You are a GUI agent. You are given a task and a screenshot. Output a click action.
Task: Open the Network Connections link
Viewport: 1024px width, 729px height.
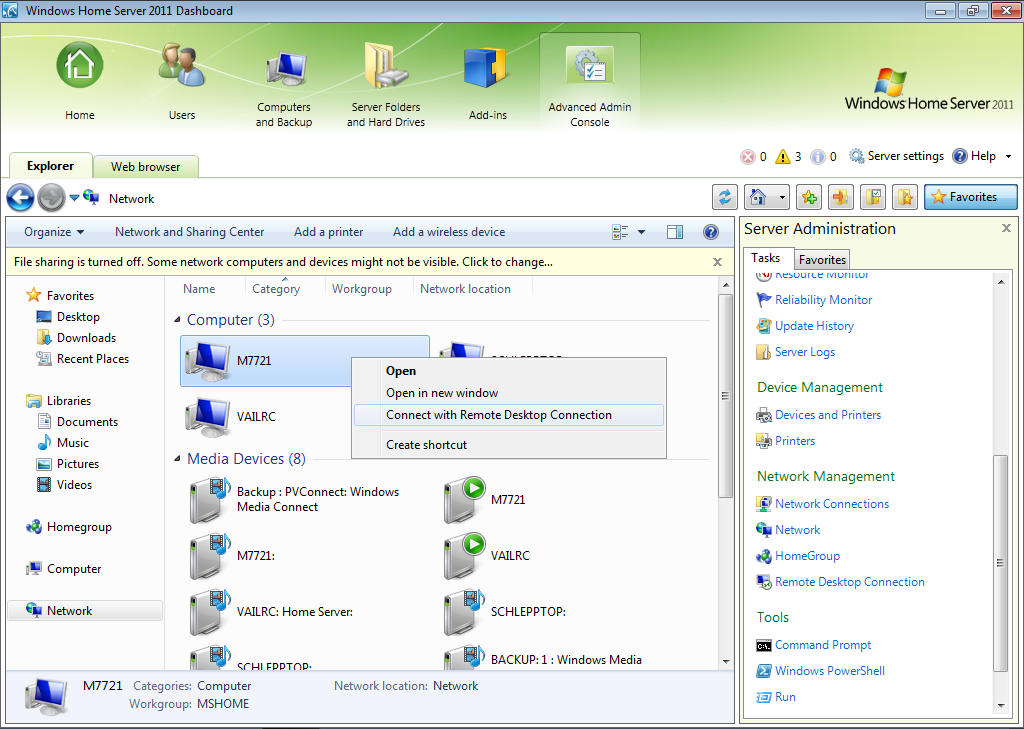coord(831,504)
